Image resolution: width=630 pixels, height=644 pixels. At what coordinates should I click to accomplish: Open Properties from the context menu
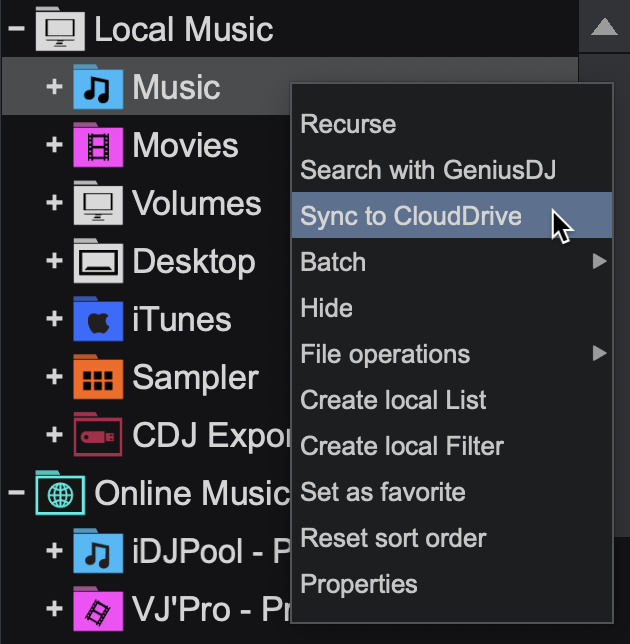[x=359, y=584]
